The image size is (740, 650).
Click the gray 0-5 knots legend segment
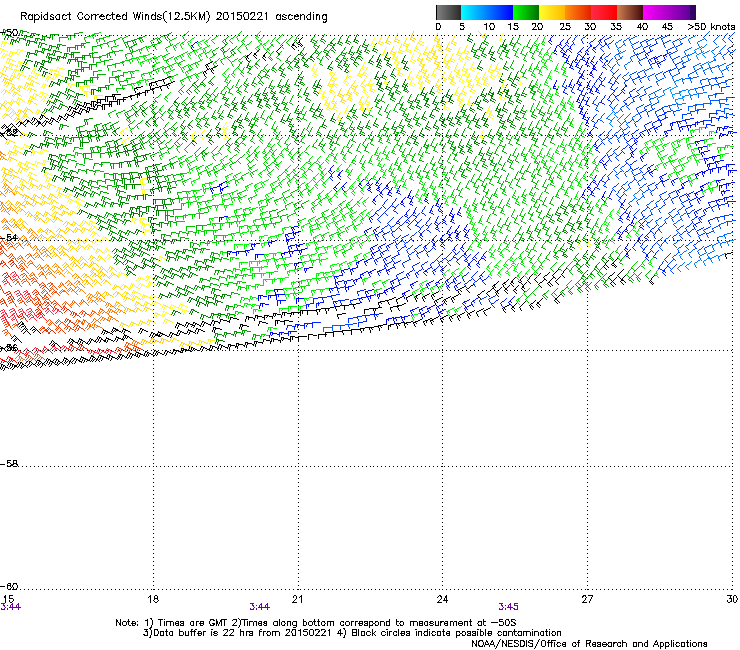coord(448,12)
